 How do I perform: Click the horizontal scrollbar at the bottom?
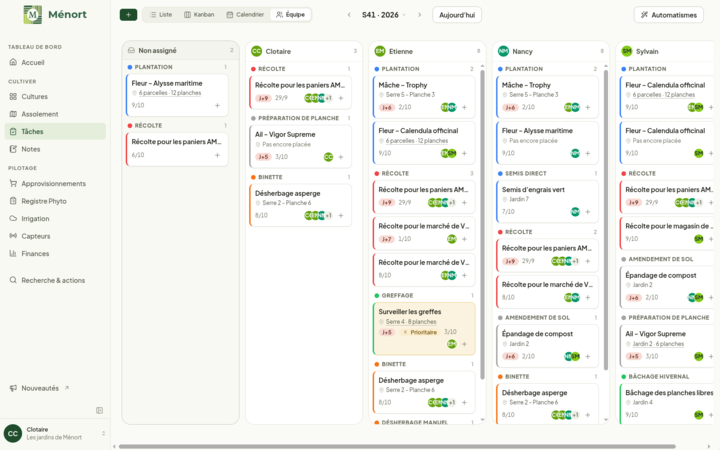pyautogui.click(x=397, y=446)
